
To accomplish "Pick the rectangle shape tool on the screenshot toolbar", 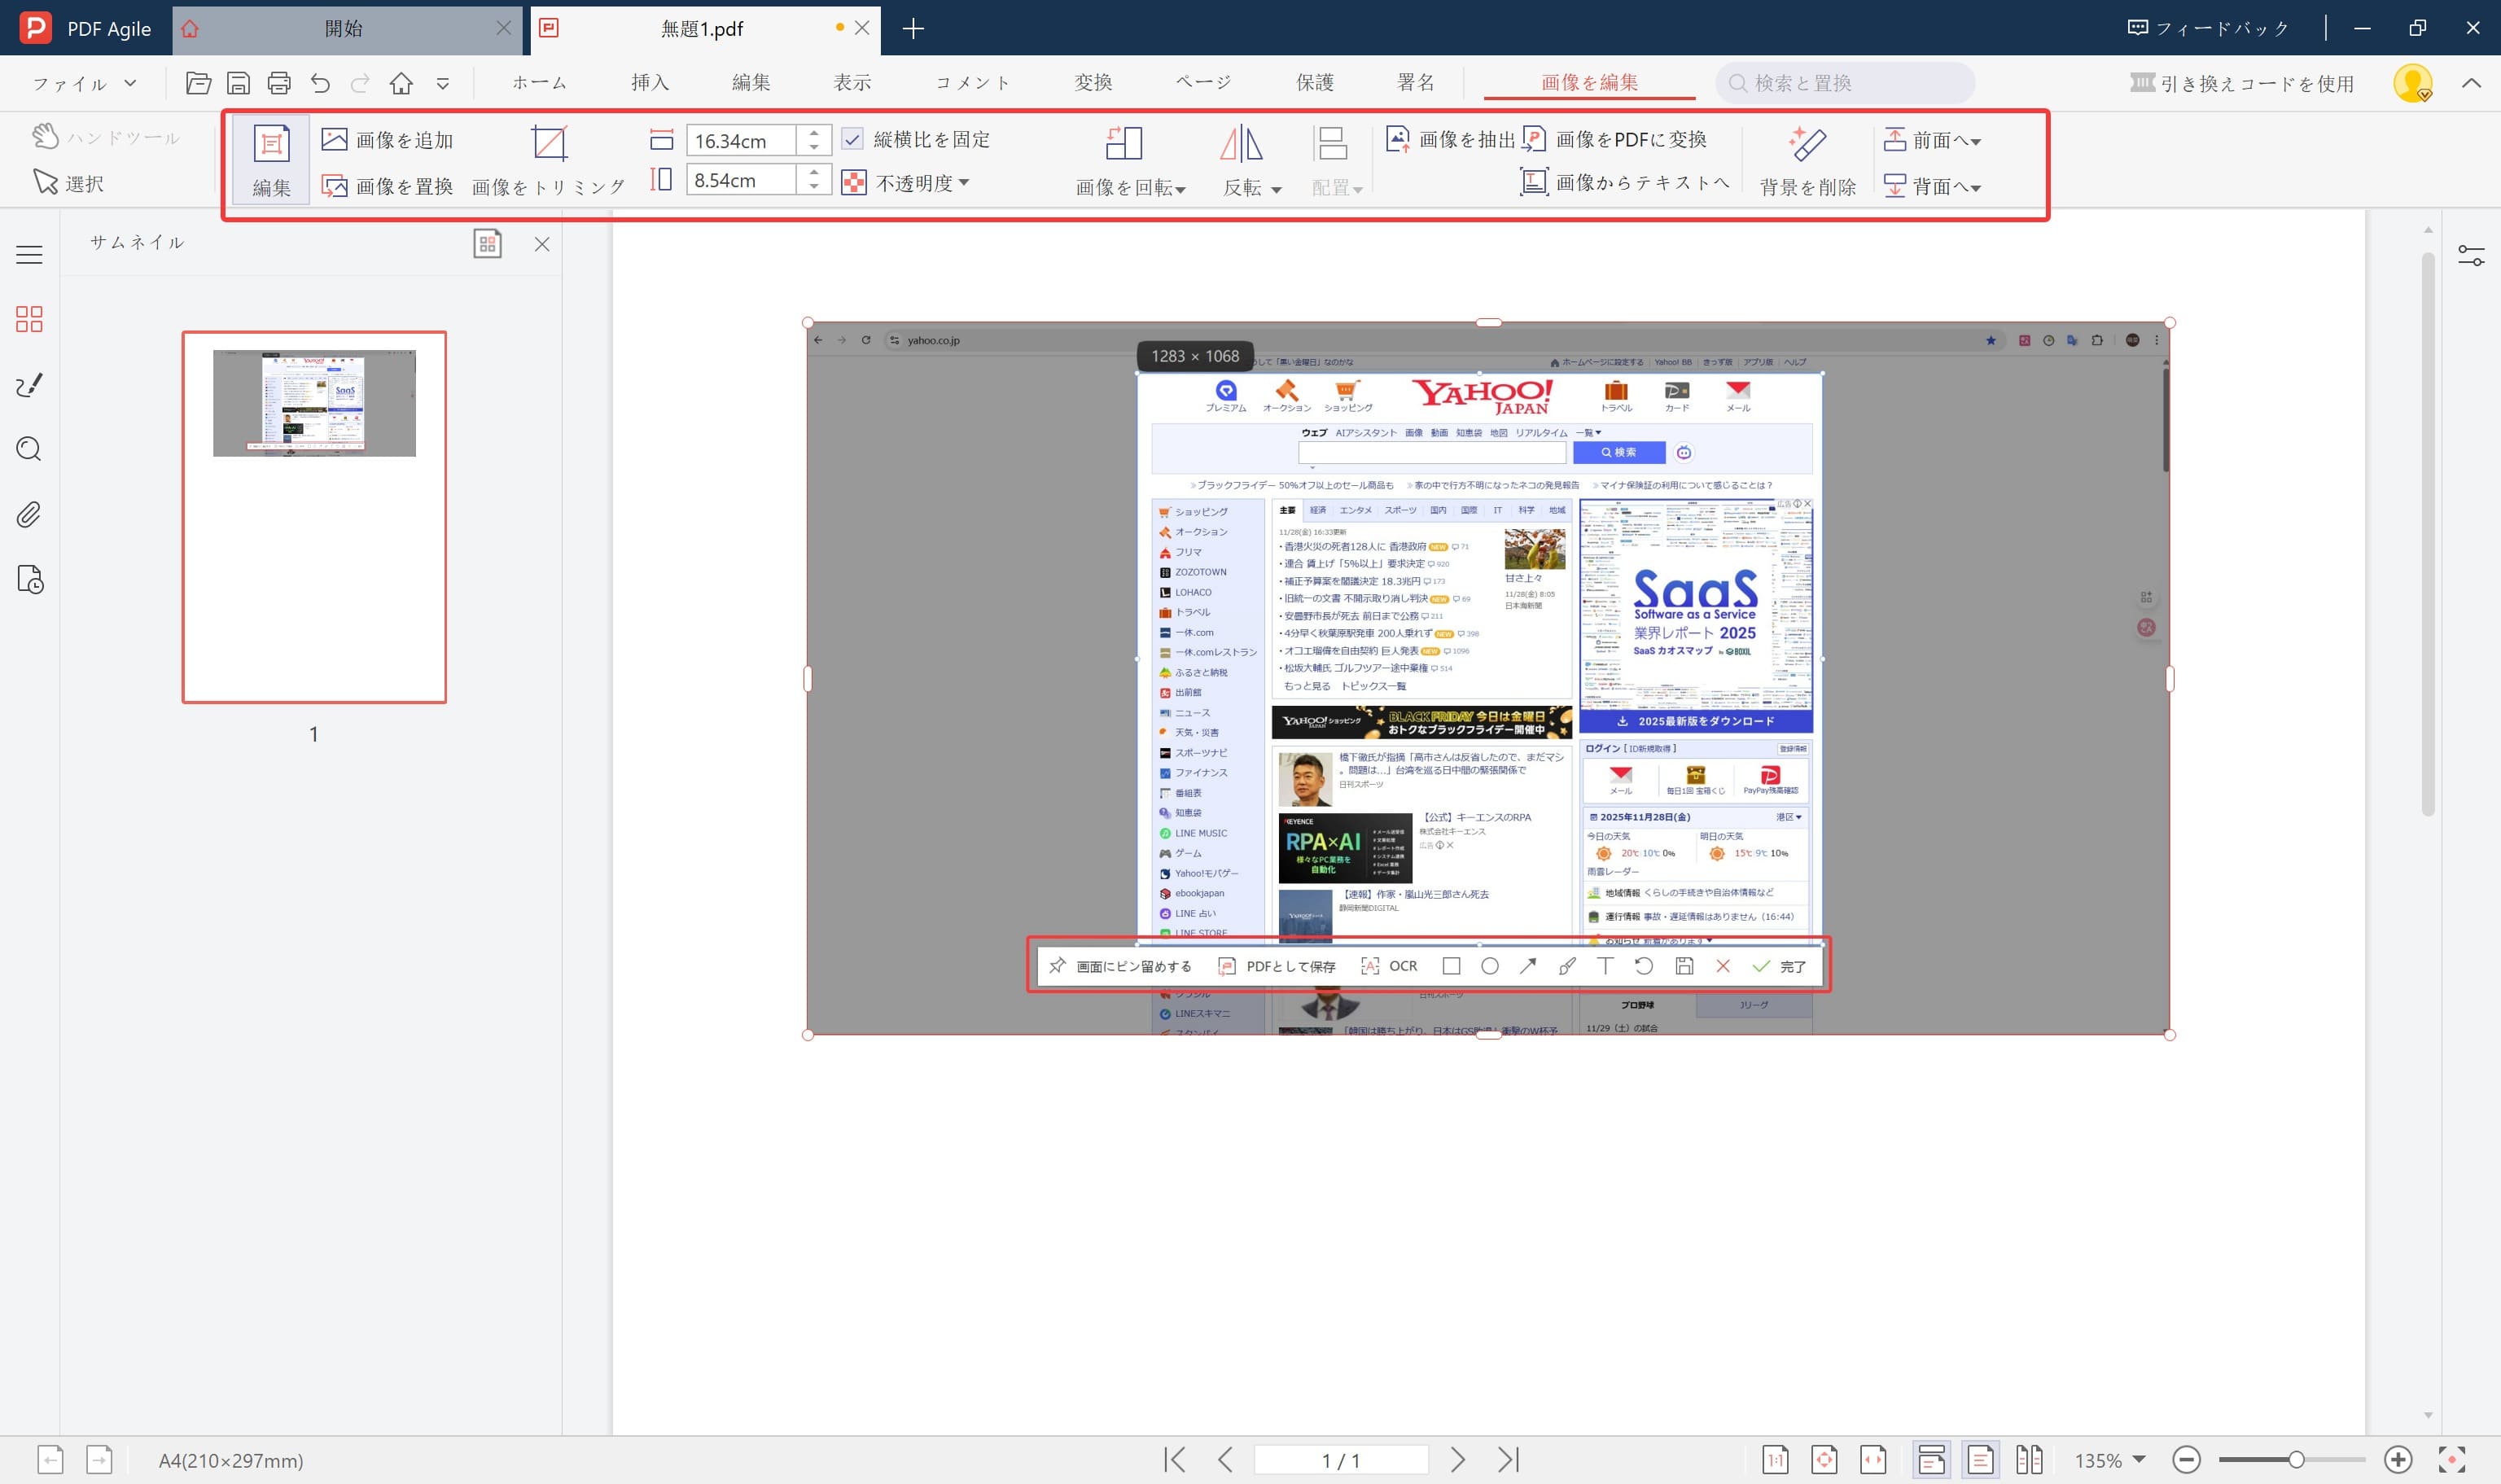I will [x=1452, y=966].
